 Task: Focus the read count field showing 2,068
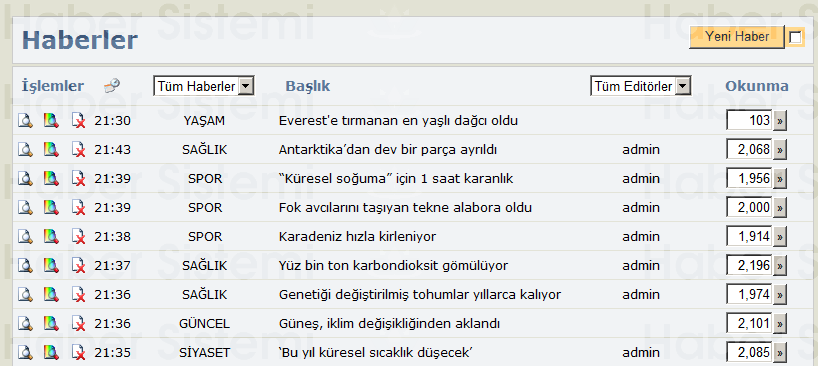[750, 150]
